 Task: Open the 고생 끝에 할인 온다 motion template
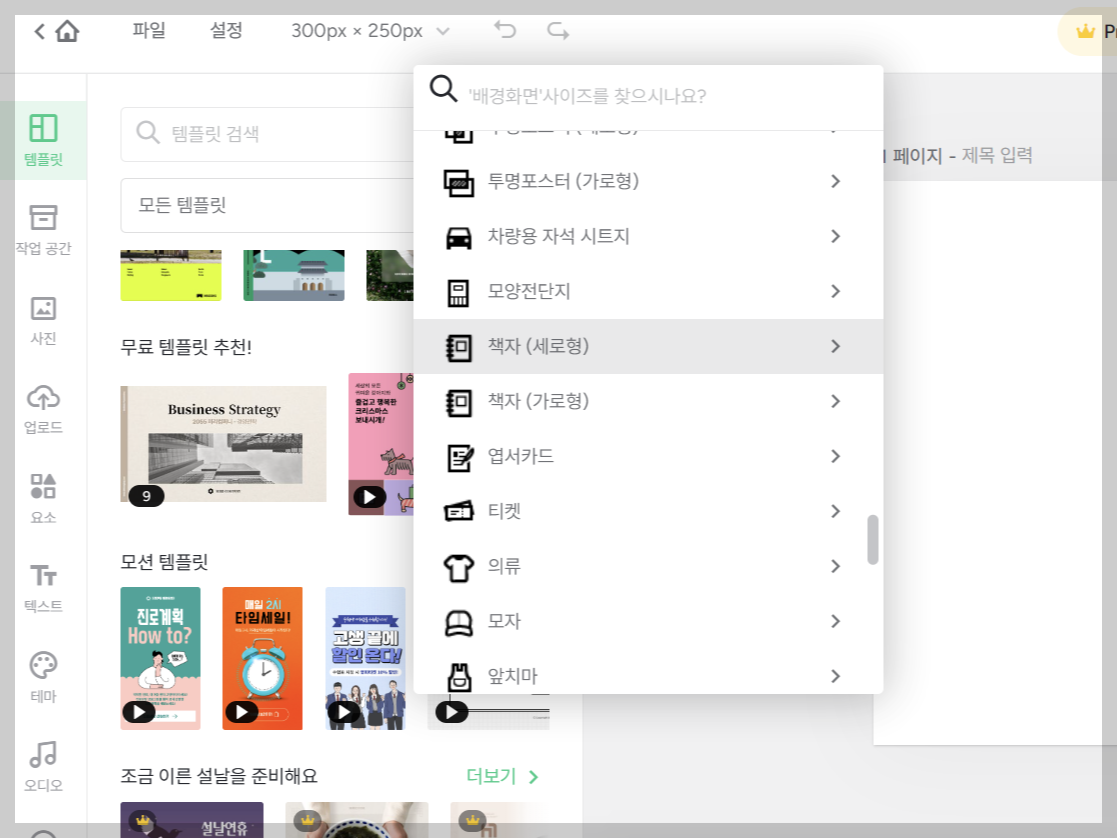(365, 658)
